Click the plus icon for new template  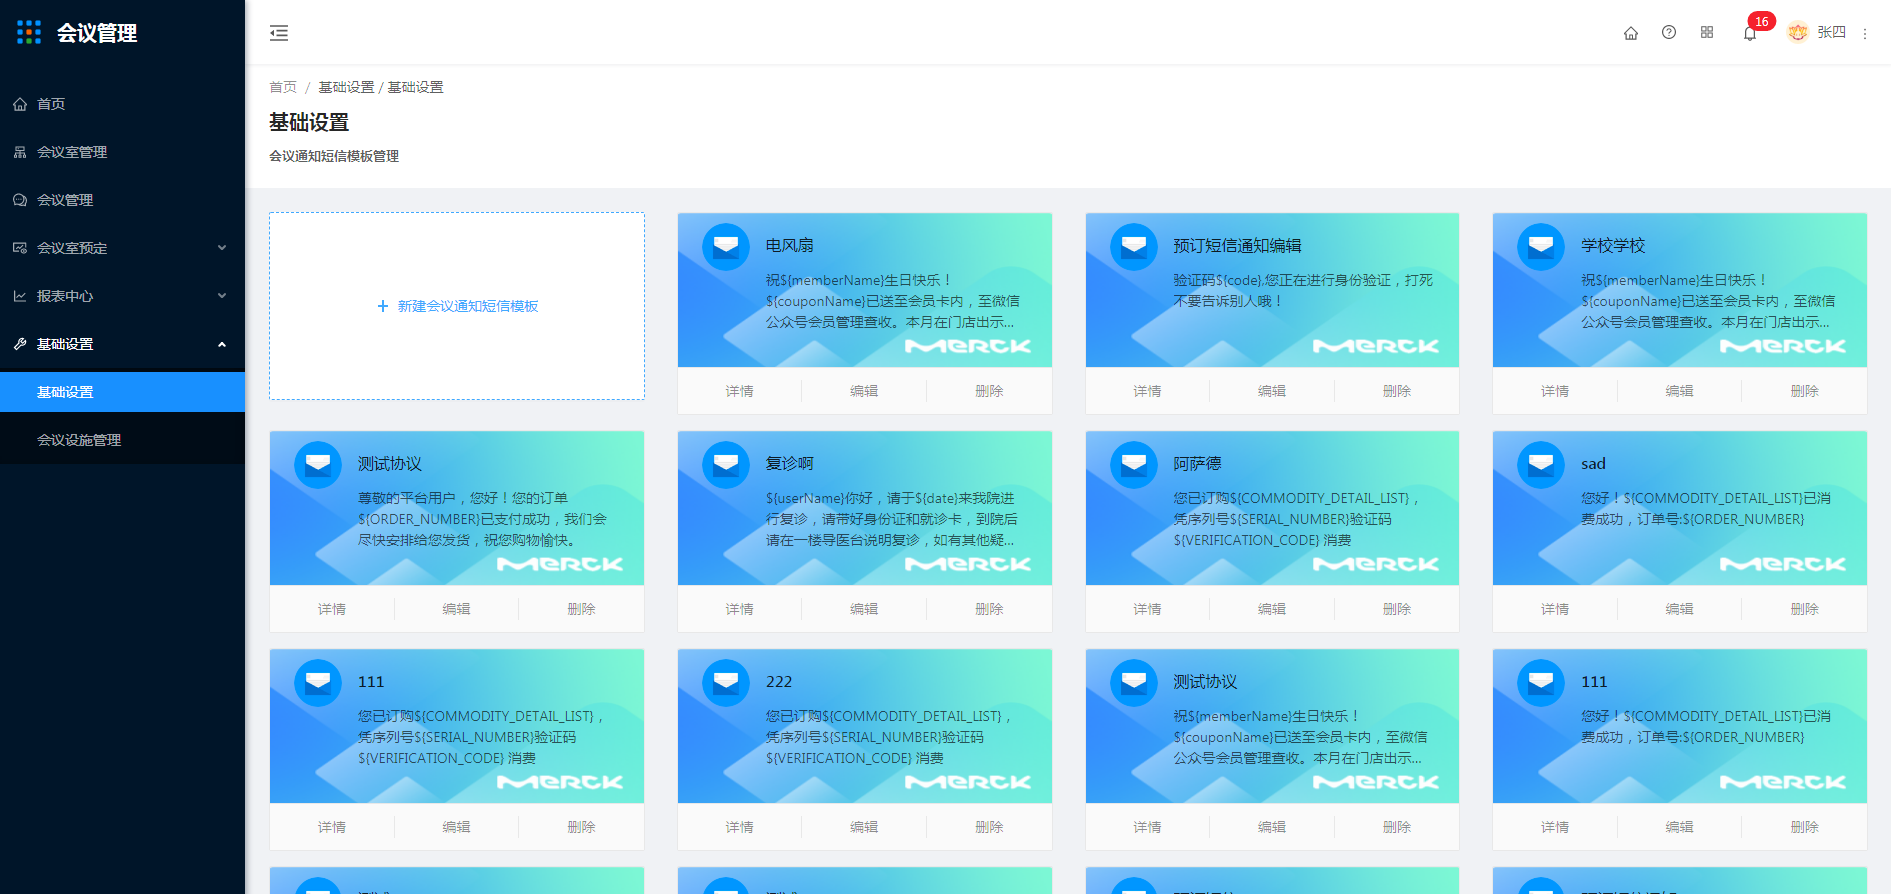383,306
